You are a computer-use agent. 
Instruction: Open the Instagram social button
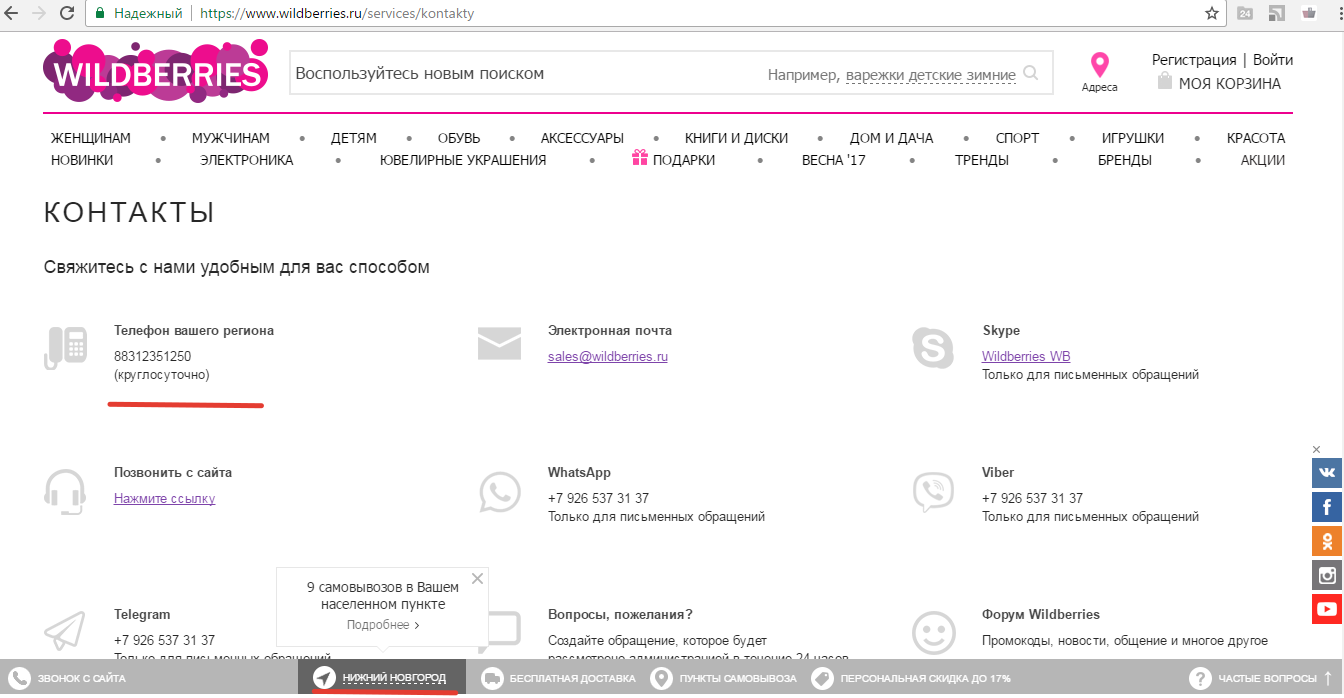click(x=1327, y=574)
